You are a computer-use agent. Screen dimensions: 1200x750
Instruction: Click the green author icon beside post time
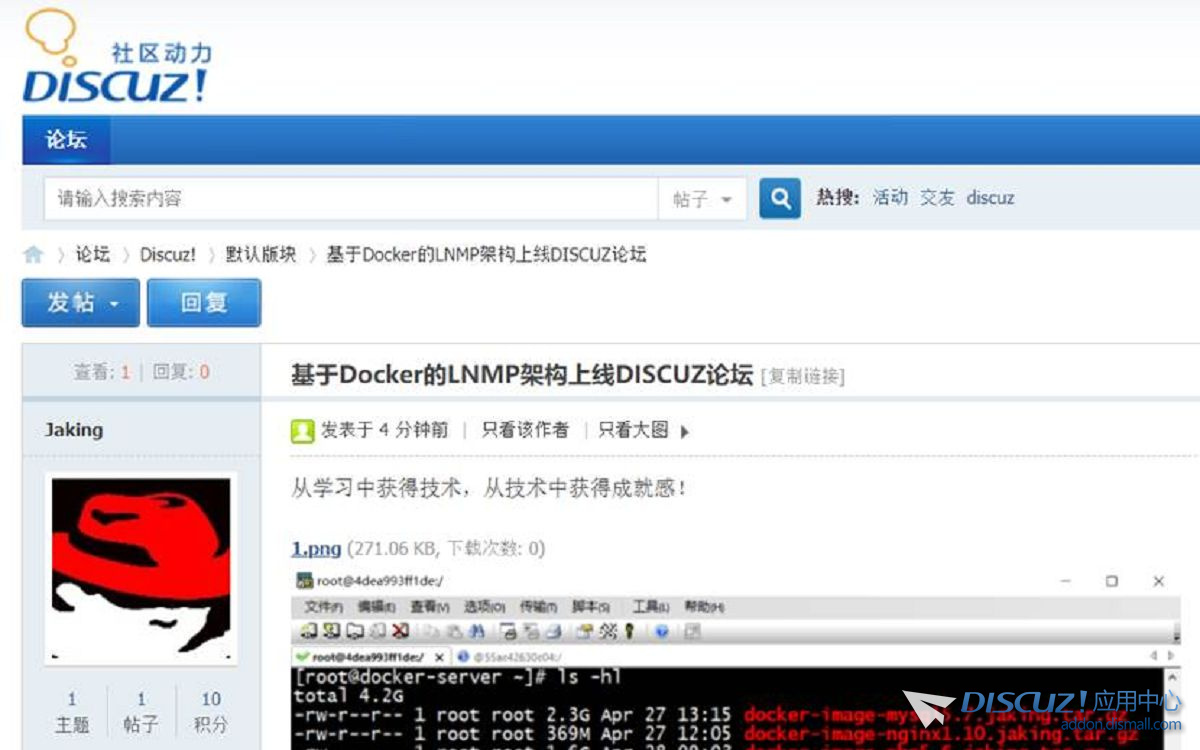pyautogui.click(x=302, y=431)
